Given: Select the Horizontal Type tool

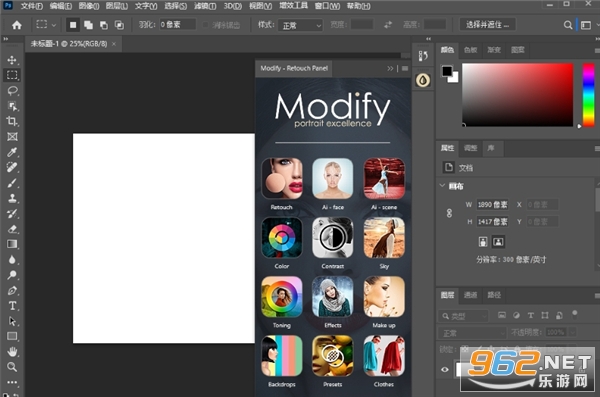Looking at the screenshot, I should (x=12, y=306).
